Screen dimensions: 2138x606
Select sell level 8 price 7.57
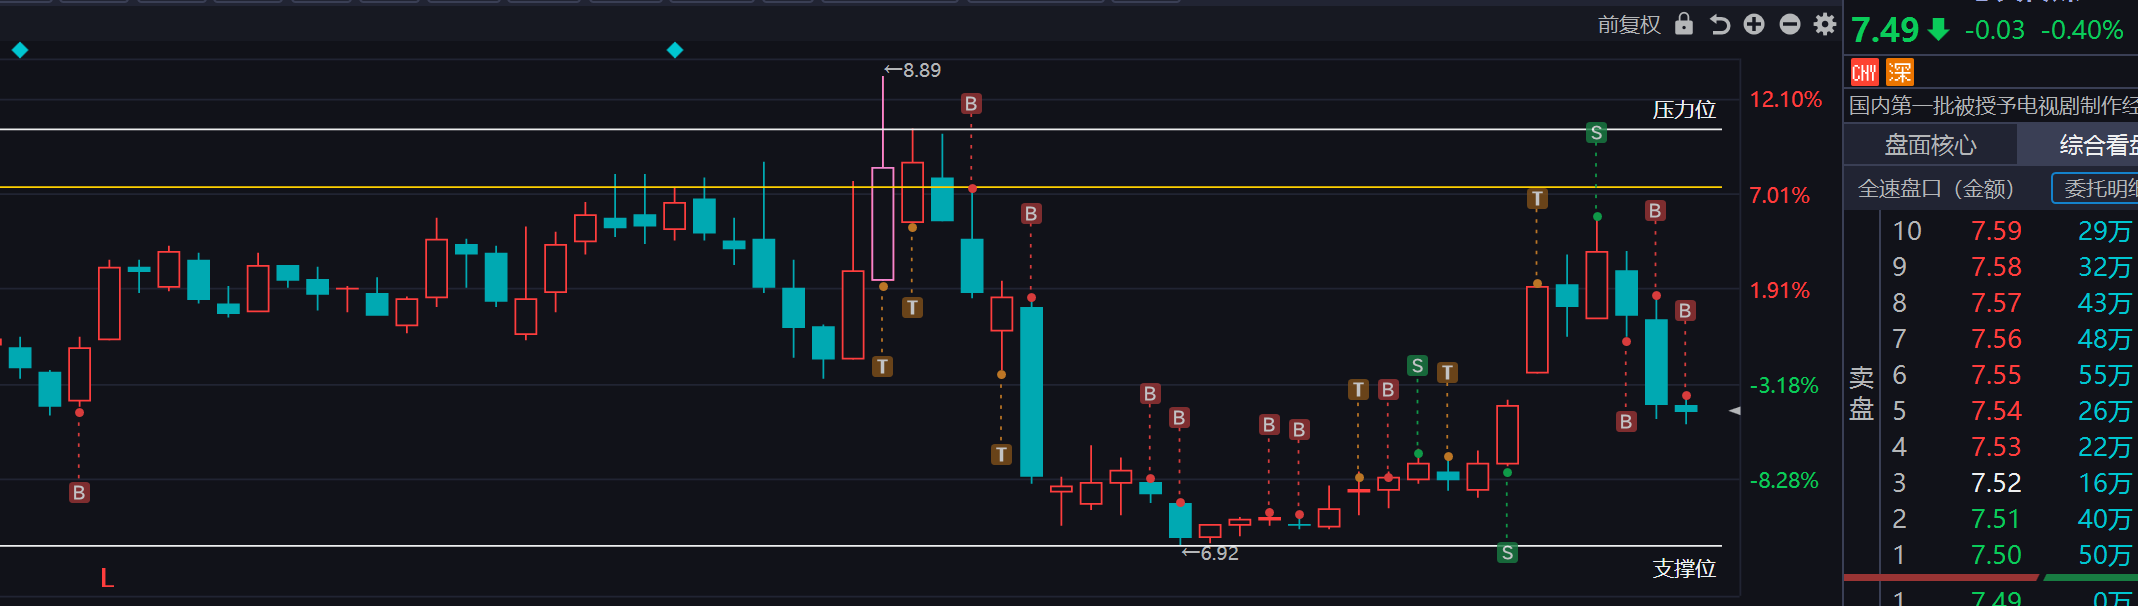tap(1996, 303)
